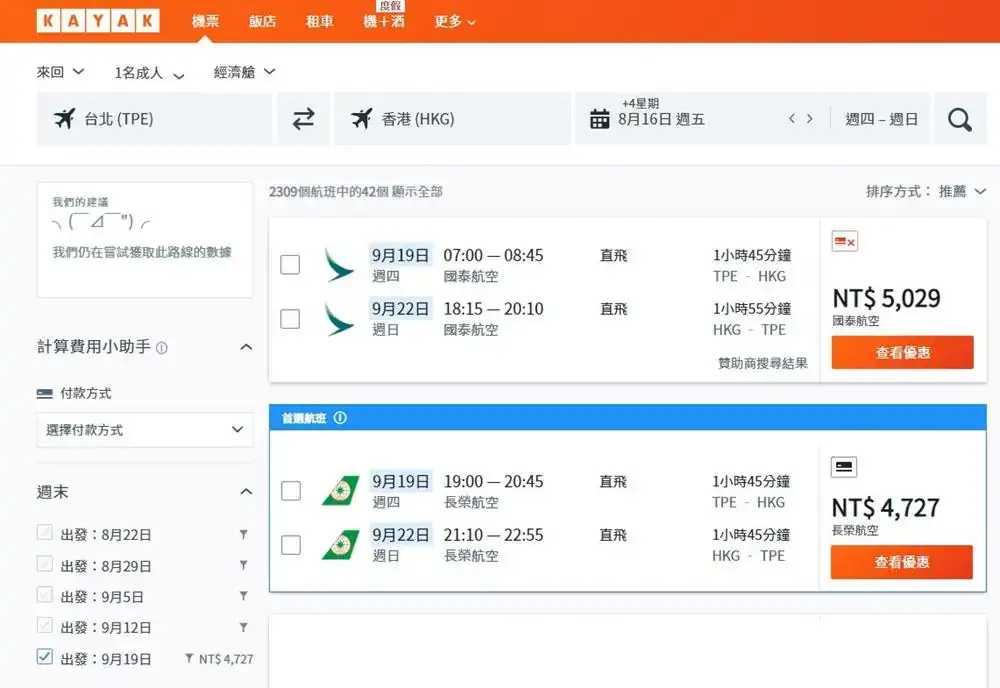Viewport: 1000px width, 688px height.
Task: Click the 首選航班 info icon
Action: pos(341,418)
